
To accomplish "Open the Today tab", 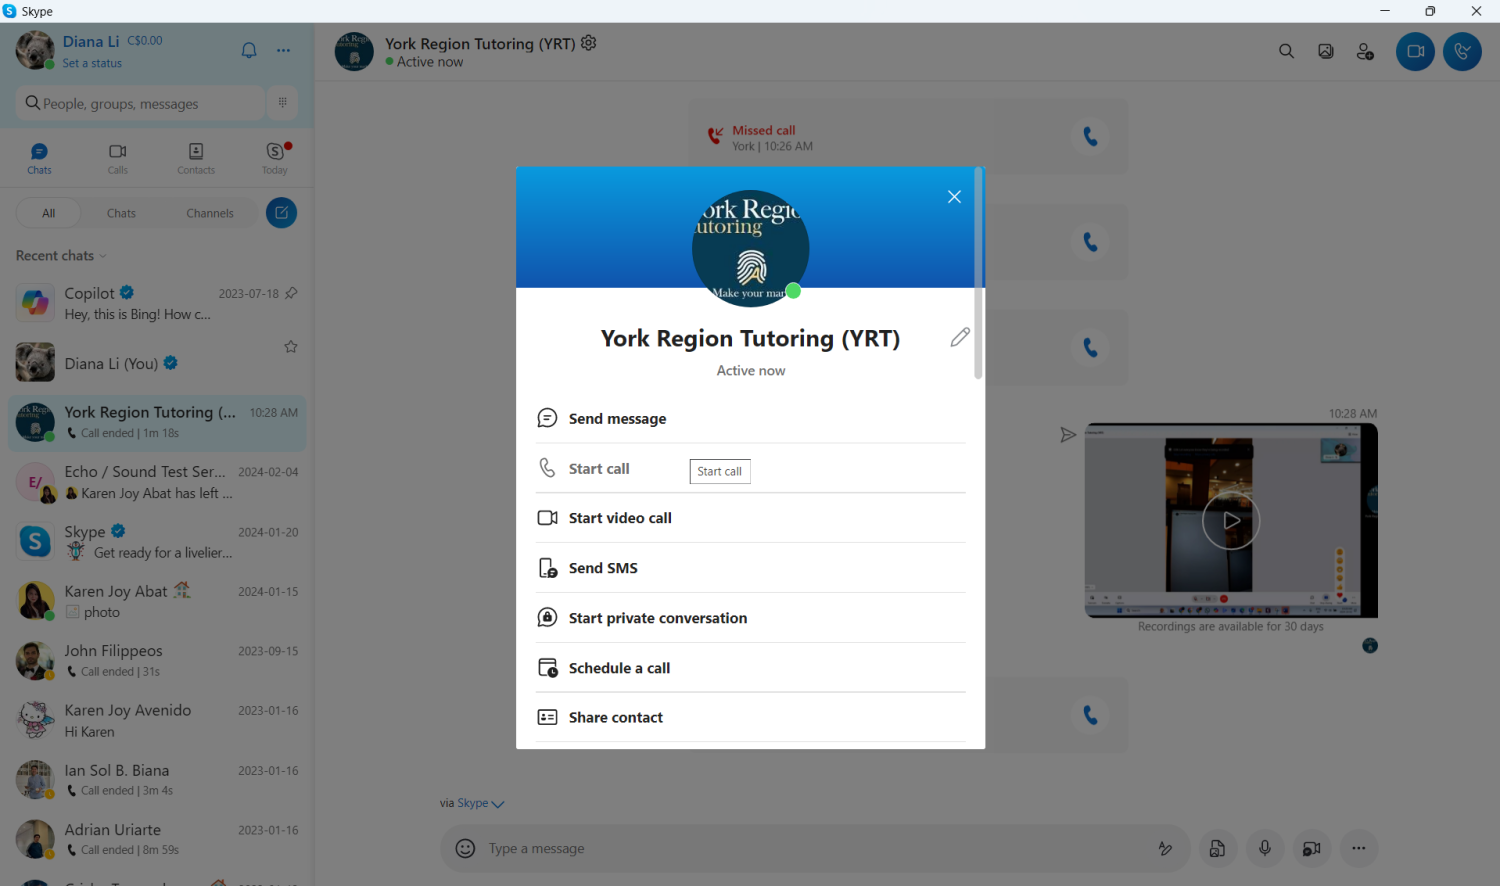I will tap(275, 158).
